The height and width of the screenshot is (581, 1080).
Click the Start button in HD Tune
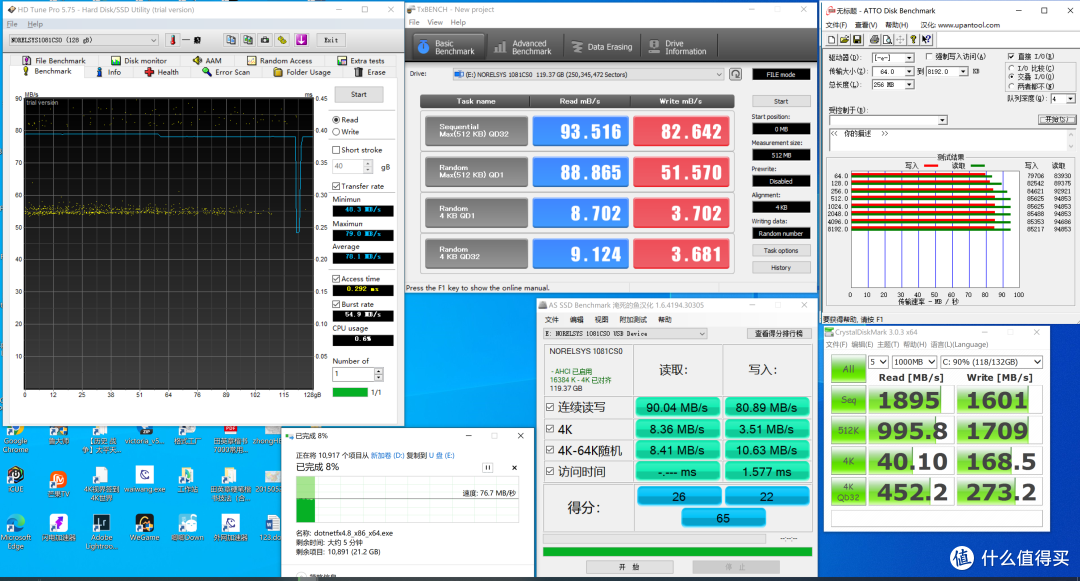359,94
